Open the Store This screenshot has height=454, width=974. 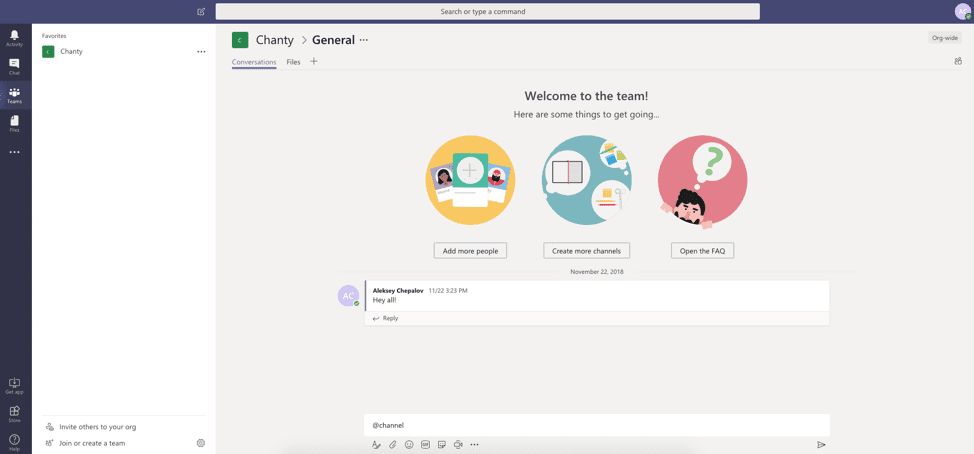pyautogui.click(x=14, y=414)
